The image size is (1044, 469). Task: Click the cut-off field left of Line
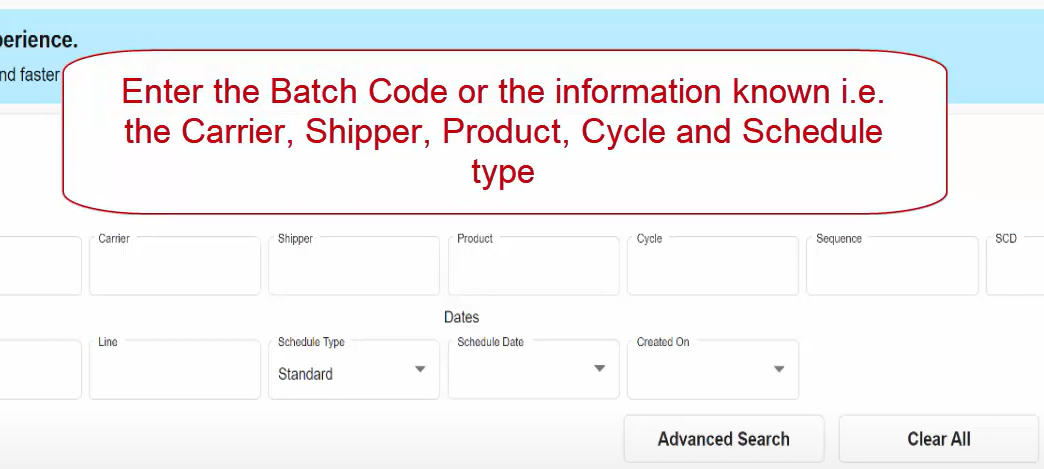click(x=40, y=370)
